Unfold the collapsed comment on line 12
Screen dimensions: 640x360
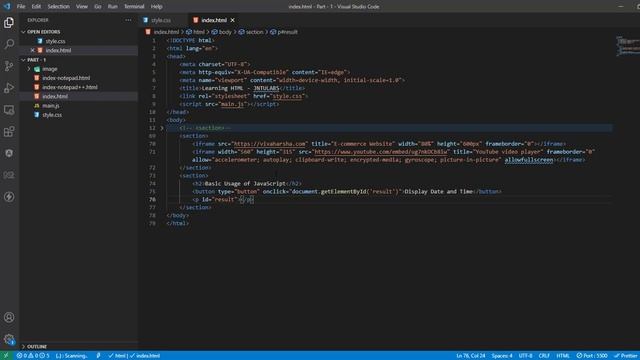tap(162, 128)
